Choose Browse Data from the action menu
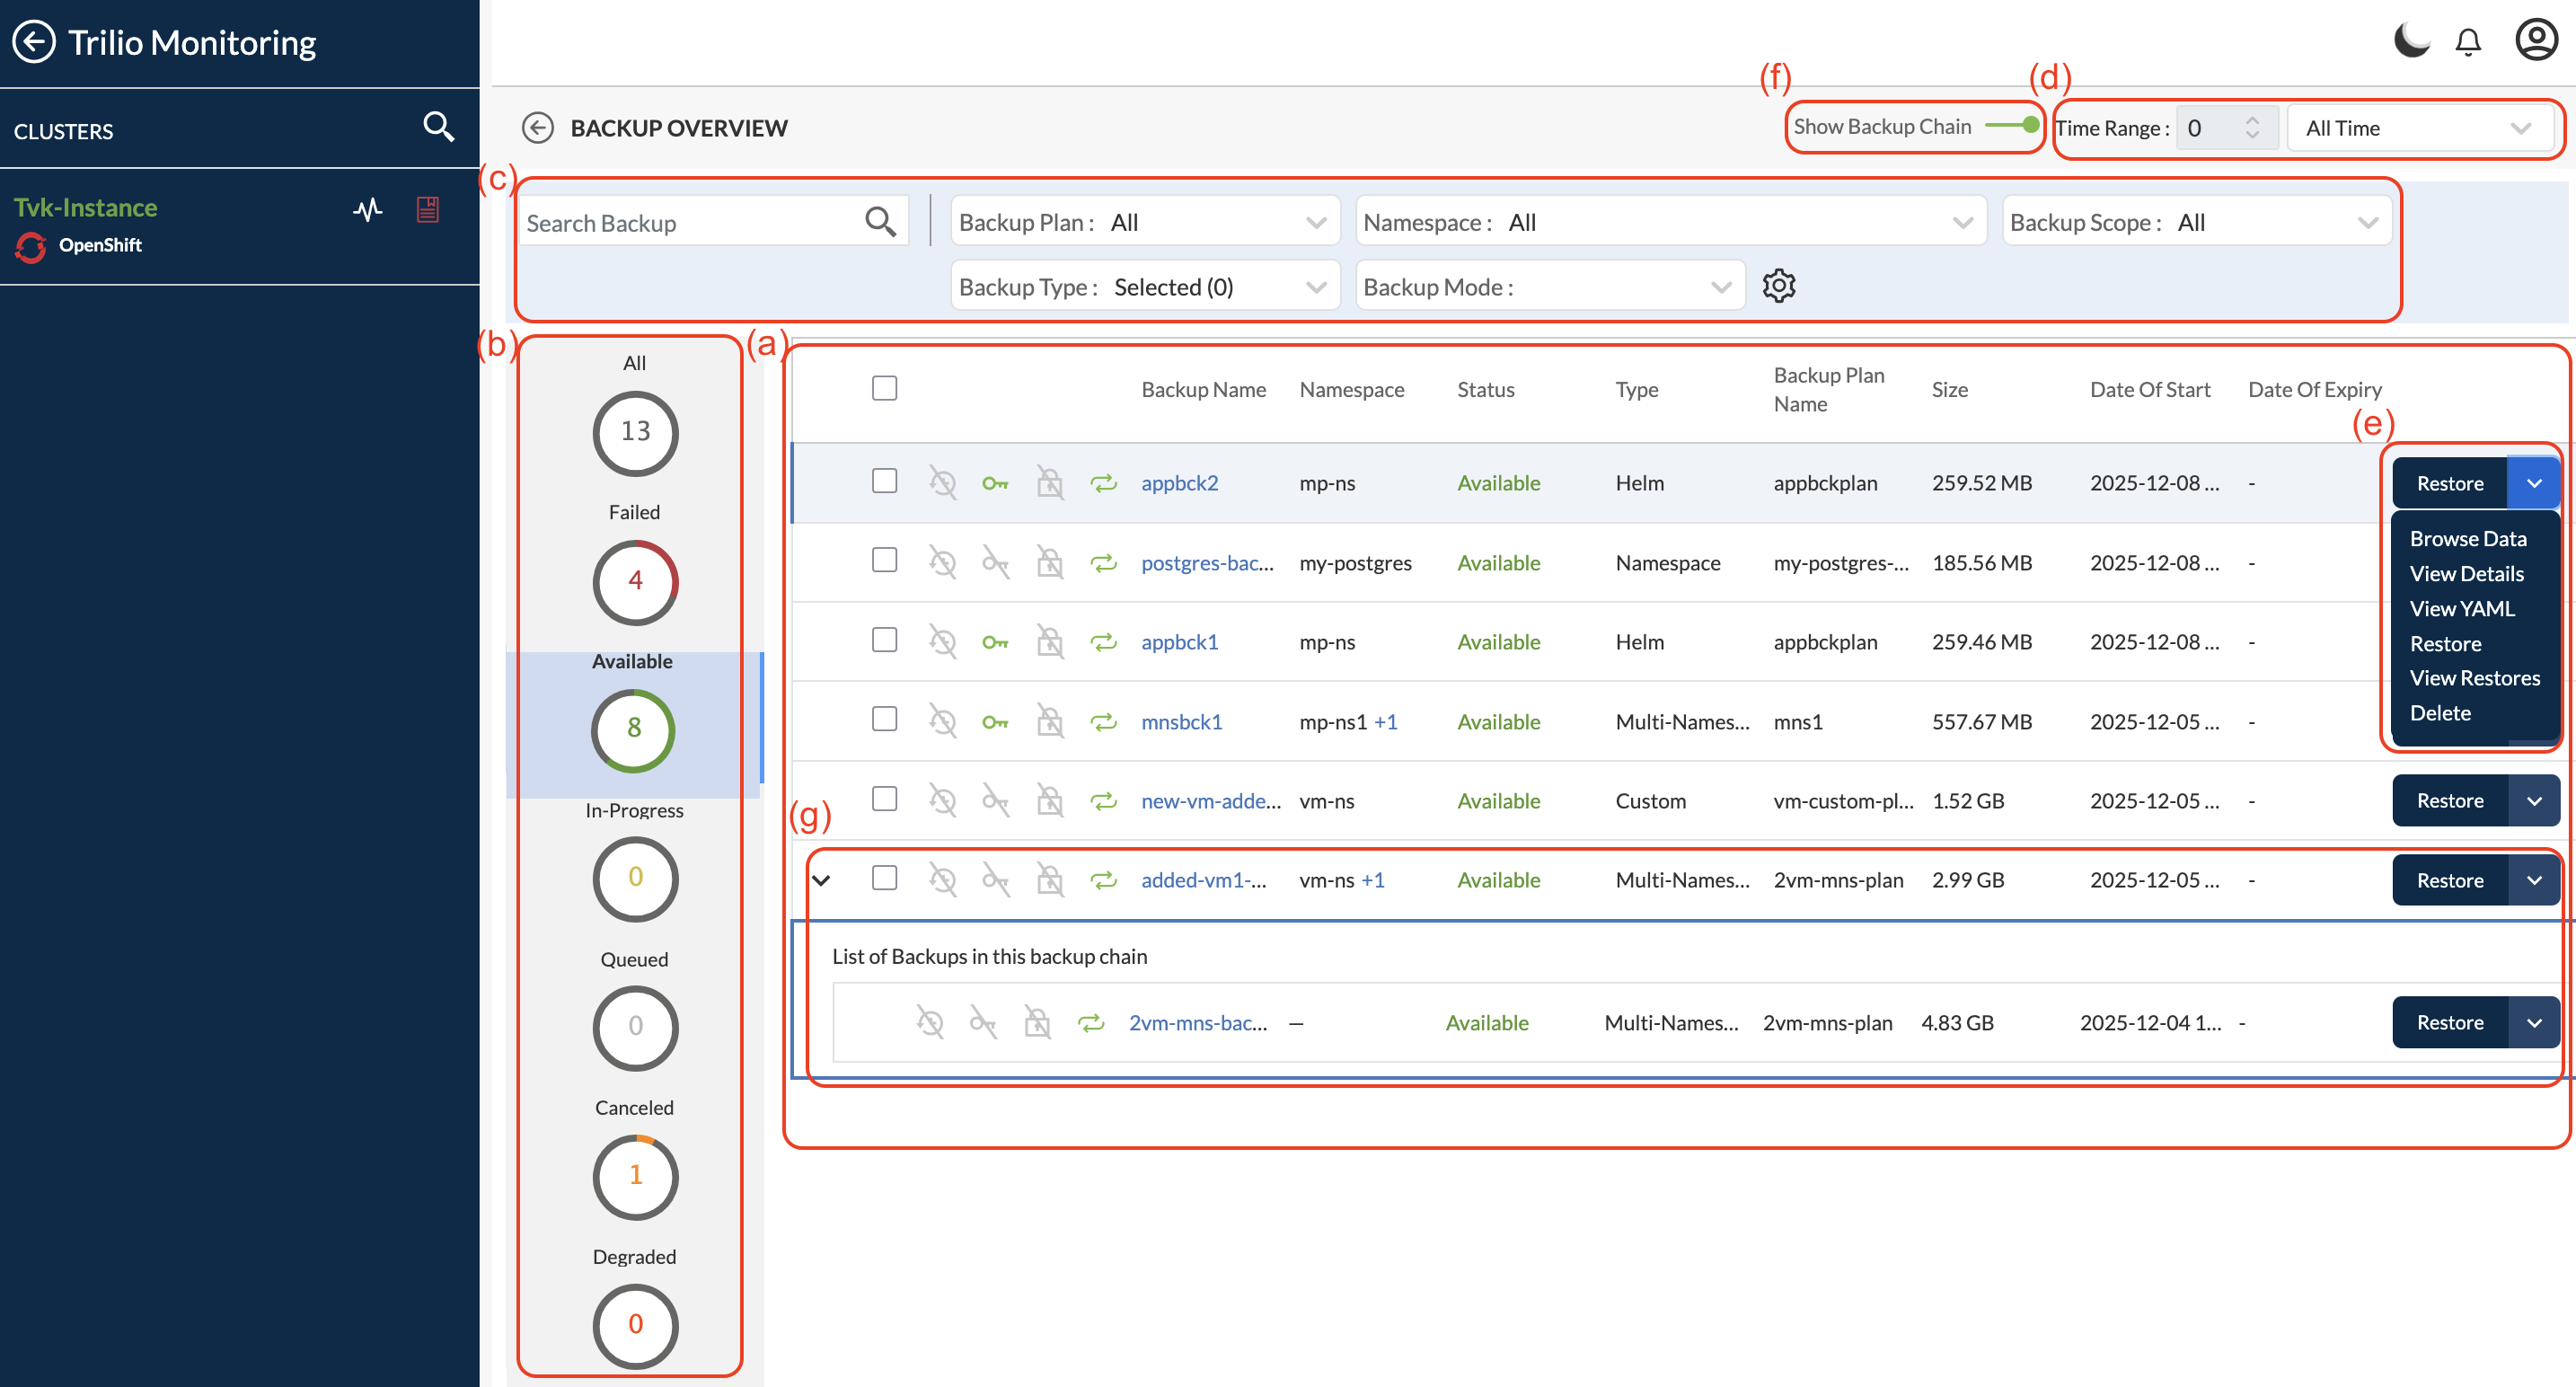This screenshot has height=1387, width=2576. pyautogui.click(x=2467, y=538)
